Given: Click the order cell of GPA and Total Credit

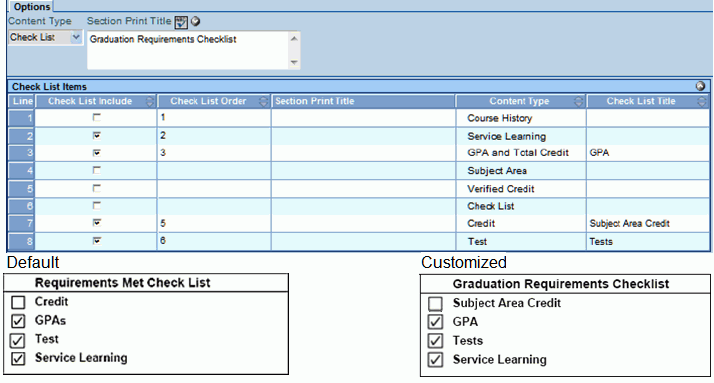Looking at the screenshot, I should tap(214, 153).
